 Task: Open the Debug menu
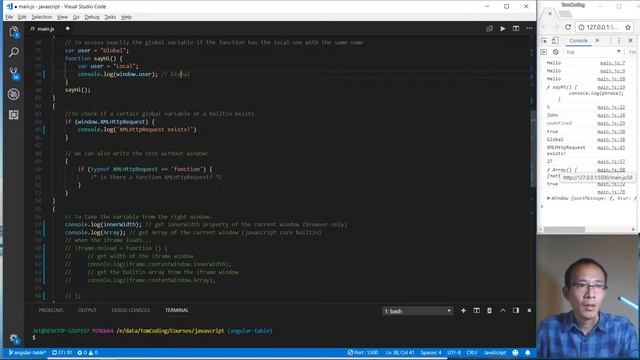[x=92, y=17]
